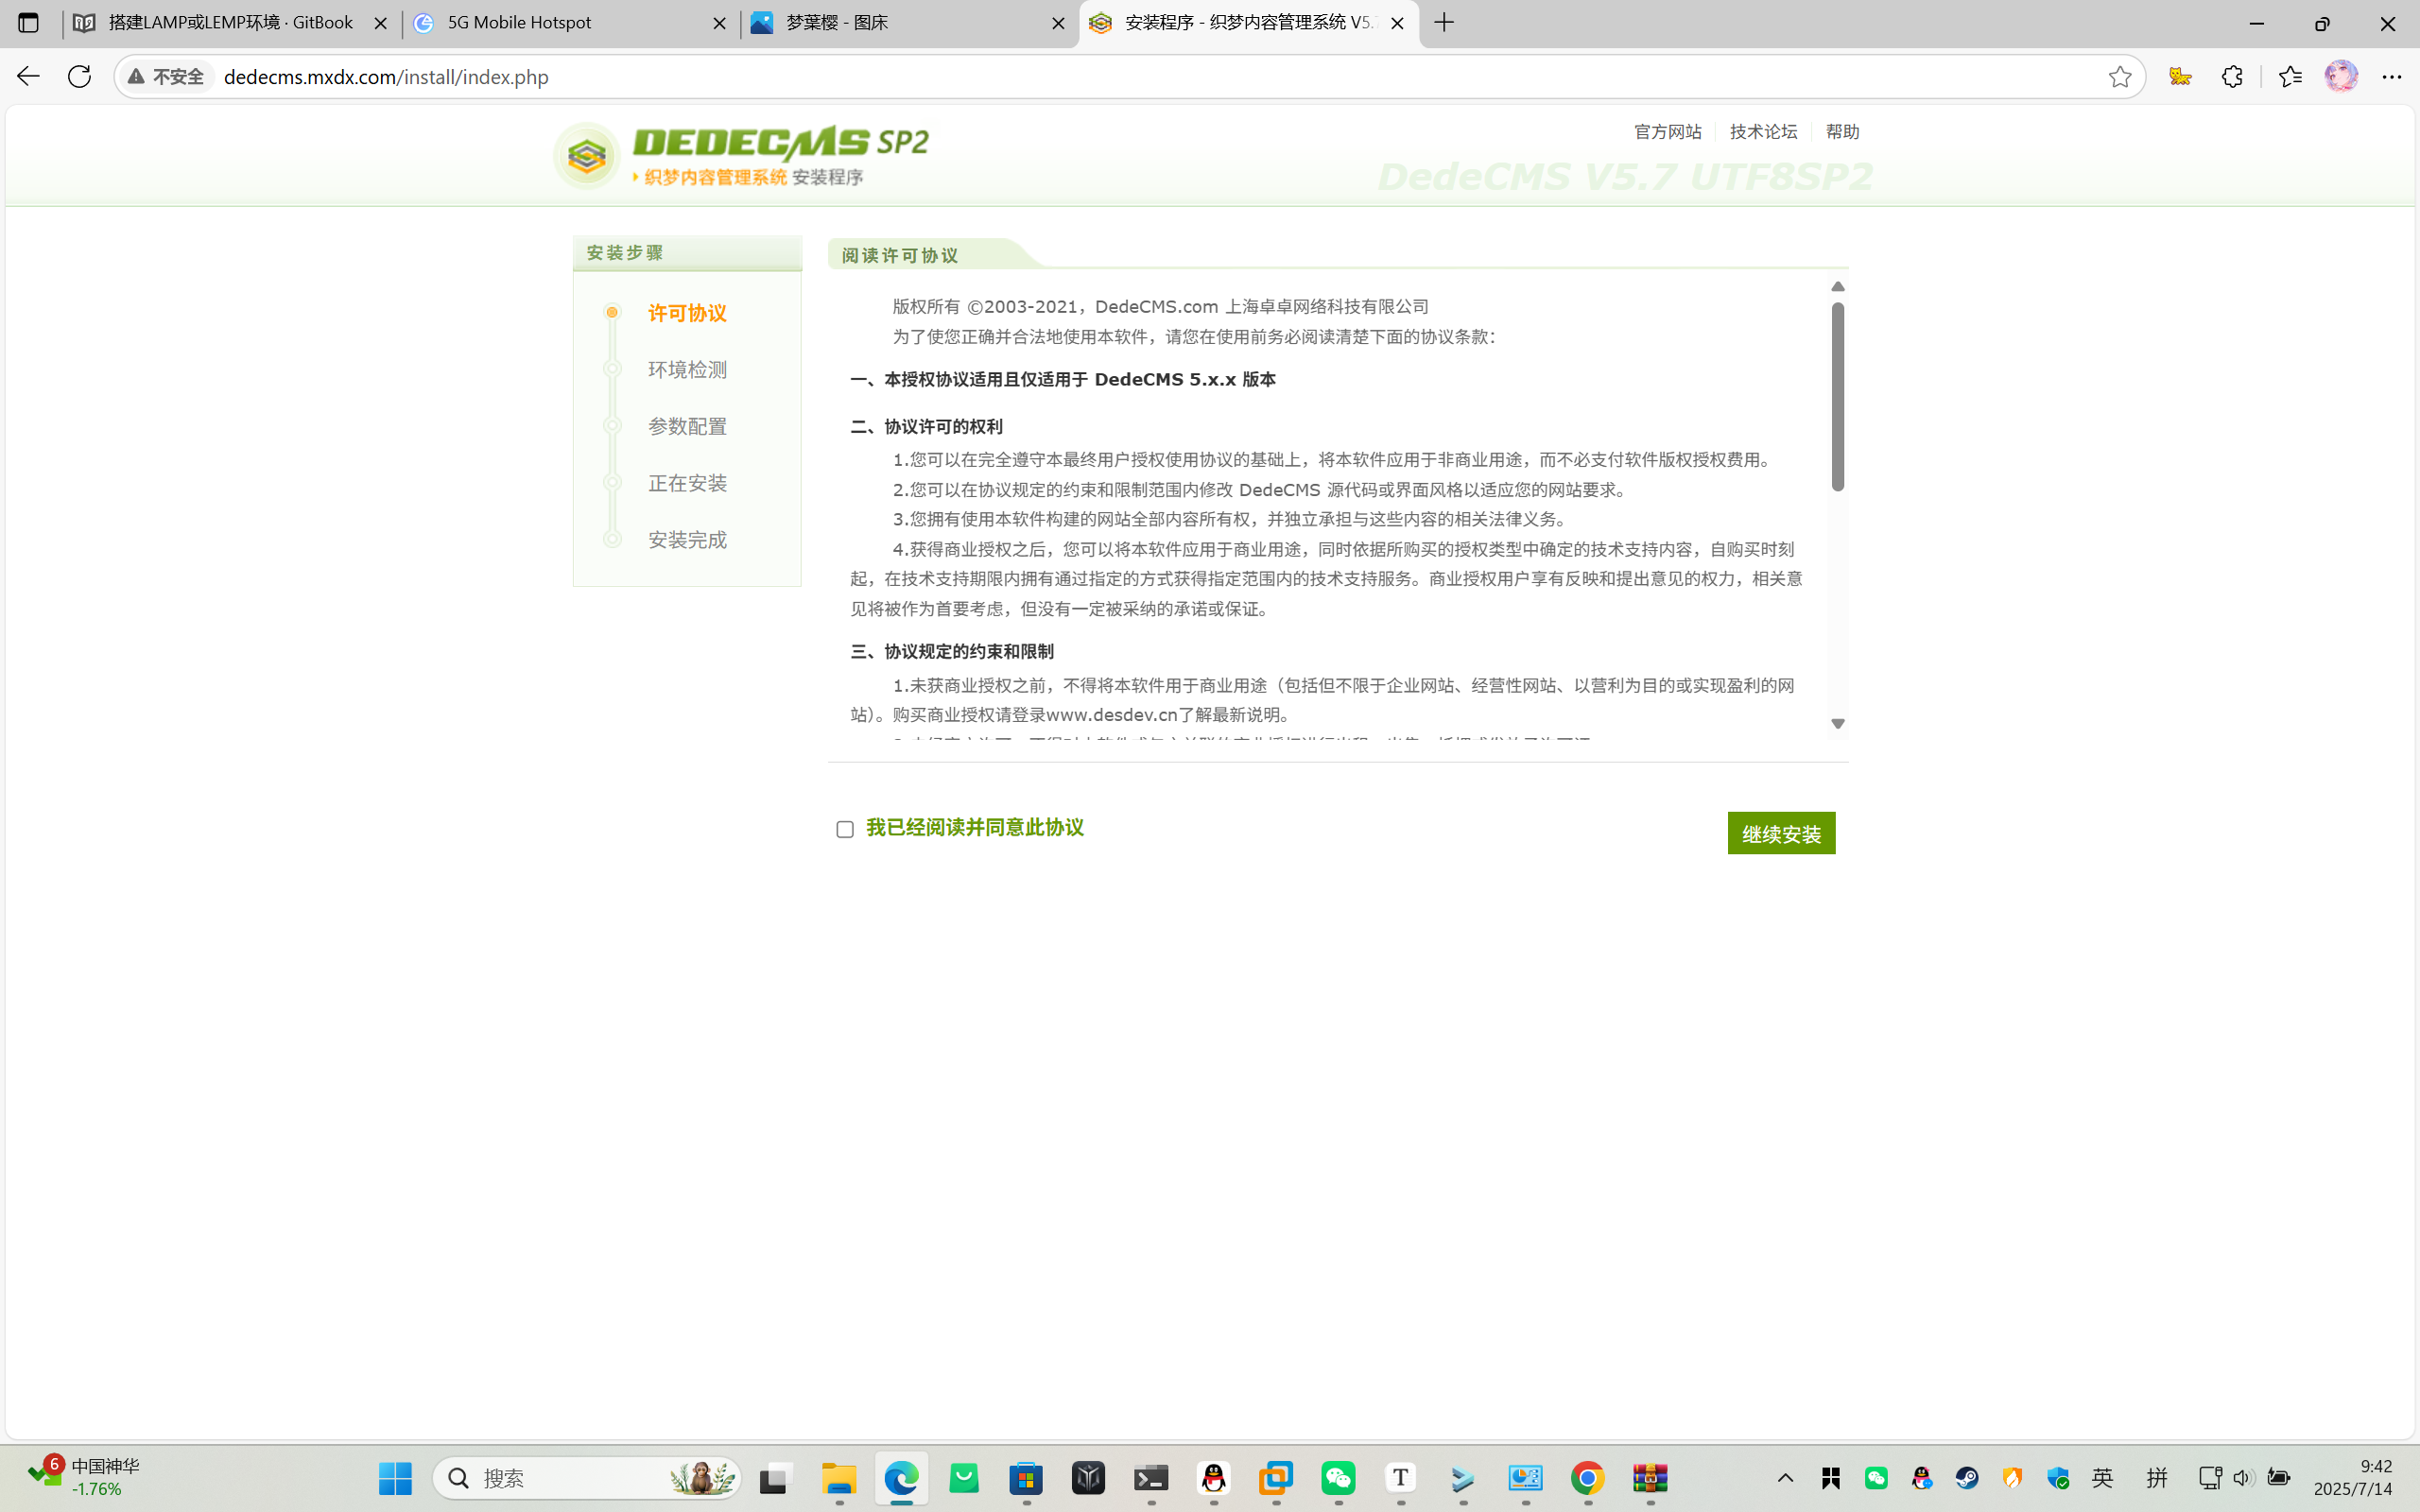Open QQ from the taskbar

tap(1214, 1478)
